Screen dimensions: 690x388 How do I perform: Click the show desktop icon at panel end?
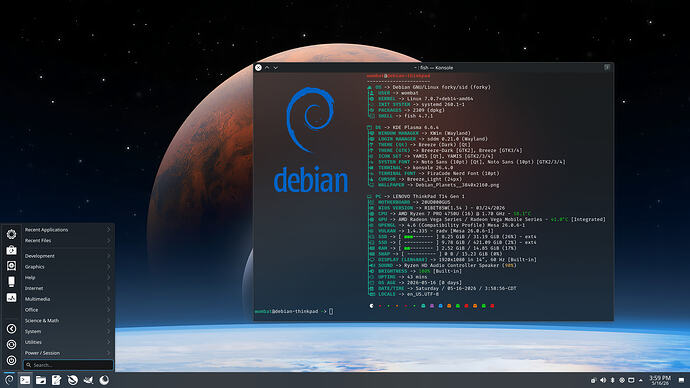pos(681,380)
